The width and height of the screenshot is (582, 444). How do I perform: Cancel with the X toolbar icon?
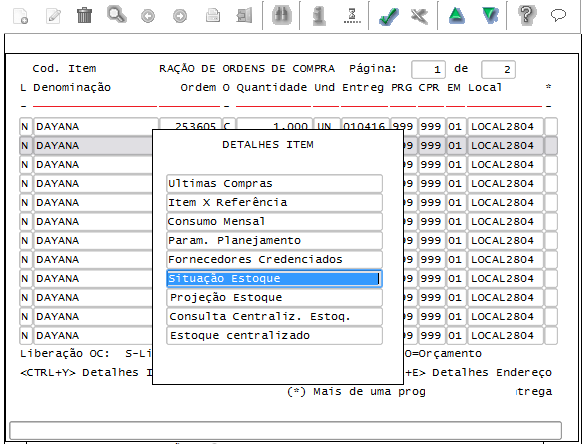coord(419,16)
